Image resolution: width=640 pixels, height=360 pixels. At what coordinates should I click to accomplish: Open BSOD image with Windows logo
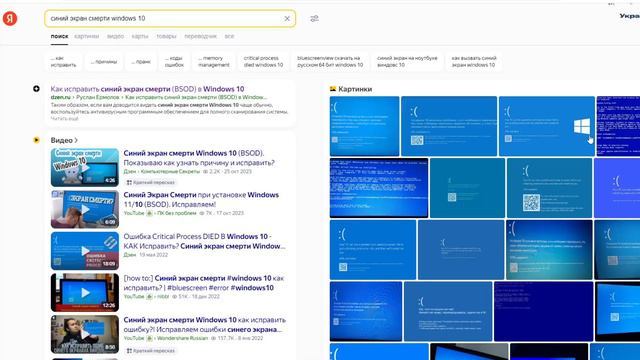pyautogui.click(x=547, y=126)
